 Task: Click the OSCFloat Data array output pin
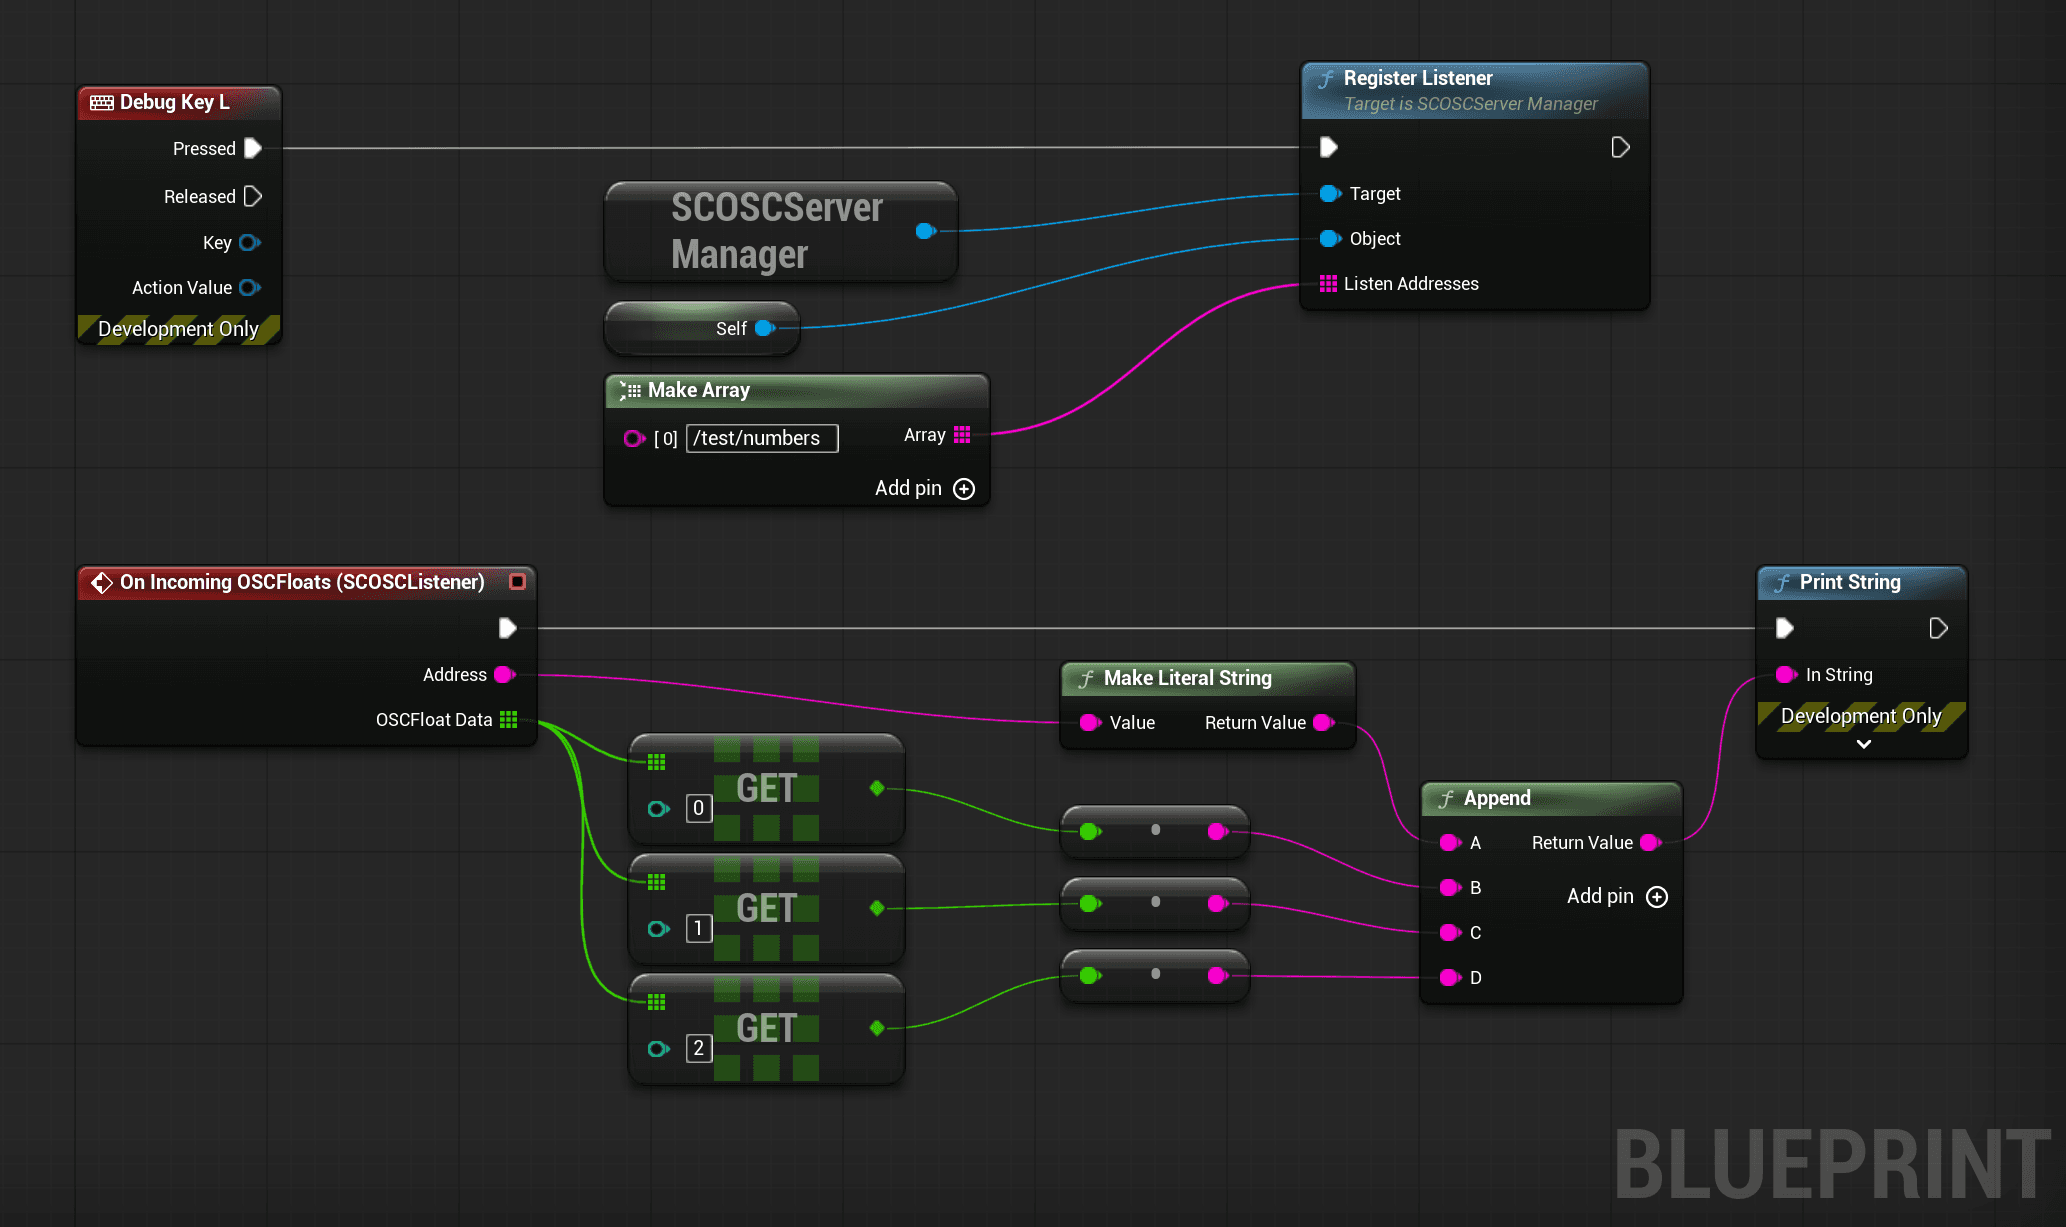(508, 719)
